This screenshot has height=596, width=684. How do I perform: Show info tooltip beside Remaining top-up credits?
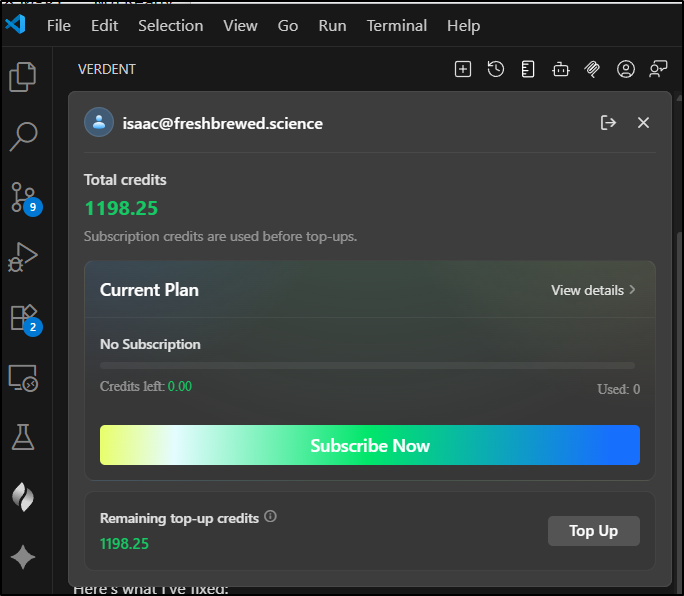[271, 518]
